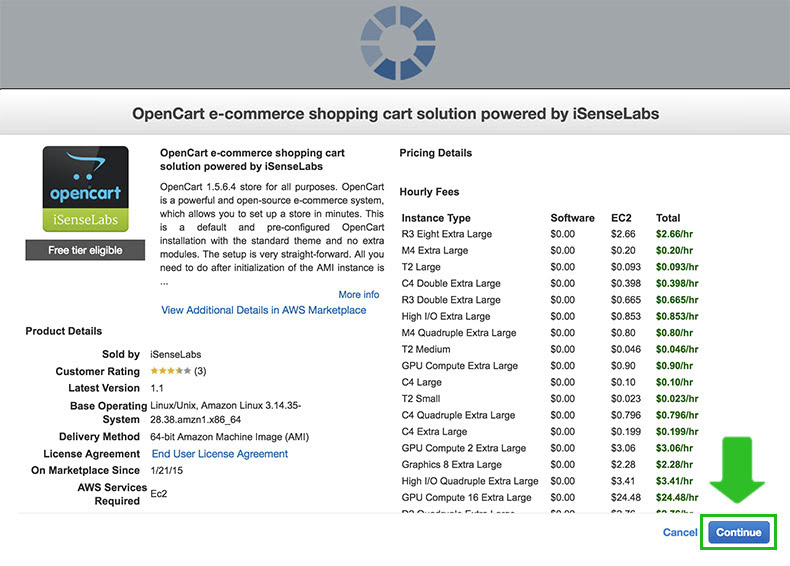This screenshot has width=790, height=566.
Task: Click the Continue button
Action: coord(739,532)
